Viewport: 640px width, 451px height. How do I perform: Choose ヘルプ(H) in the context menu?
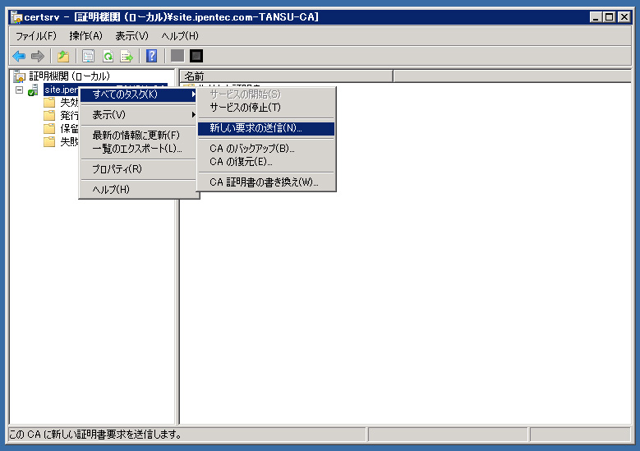point(138,189)
